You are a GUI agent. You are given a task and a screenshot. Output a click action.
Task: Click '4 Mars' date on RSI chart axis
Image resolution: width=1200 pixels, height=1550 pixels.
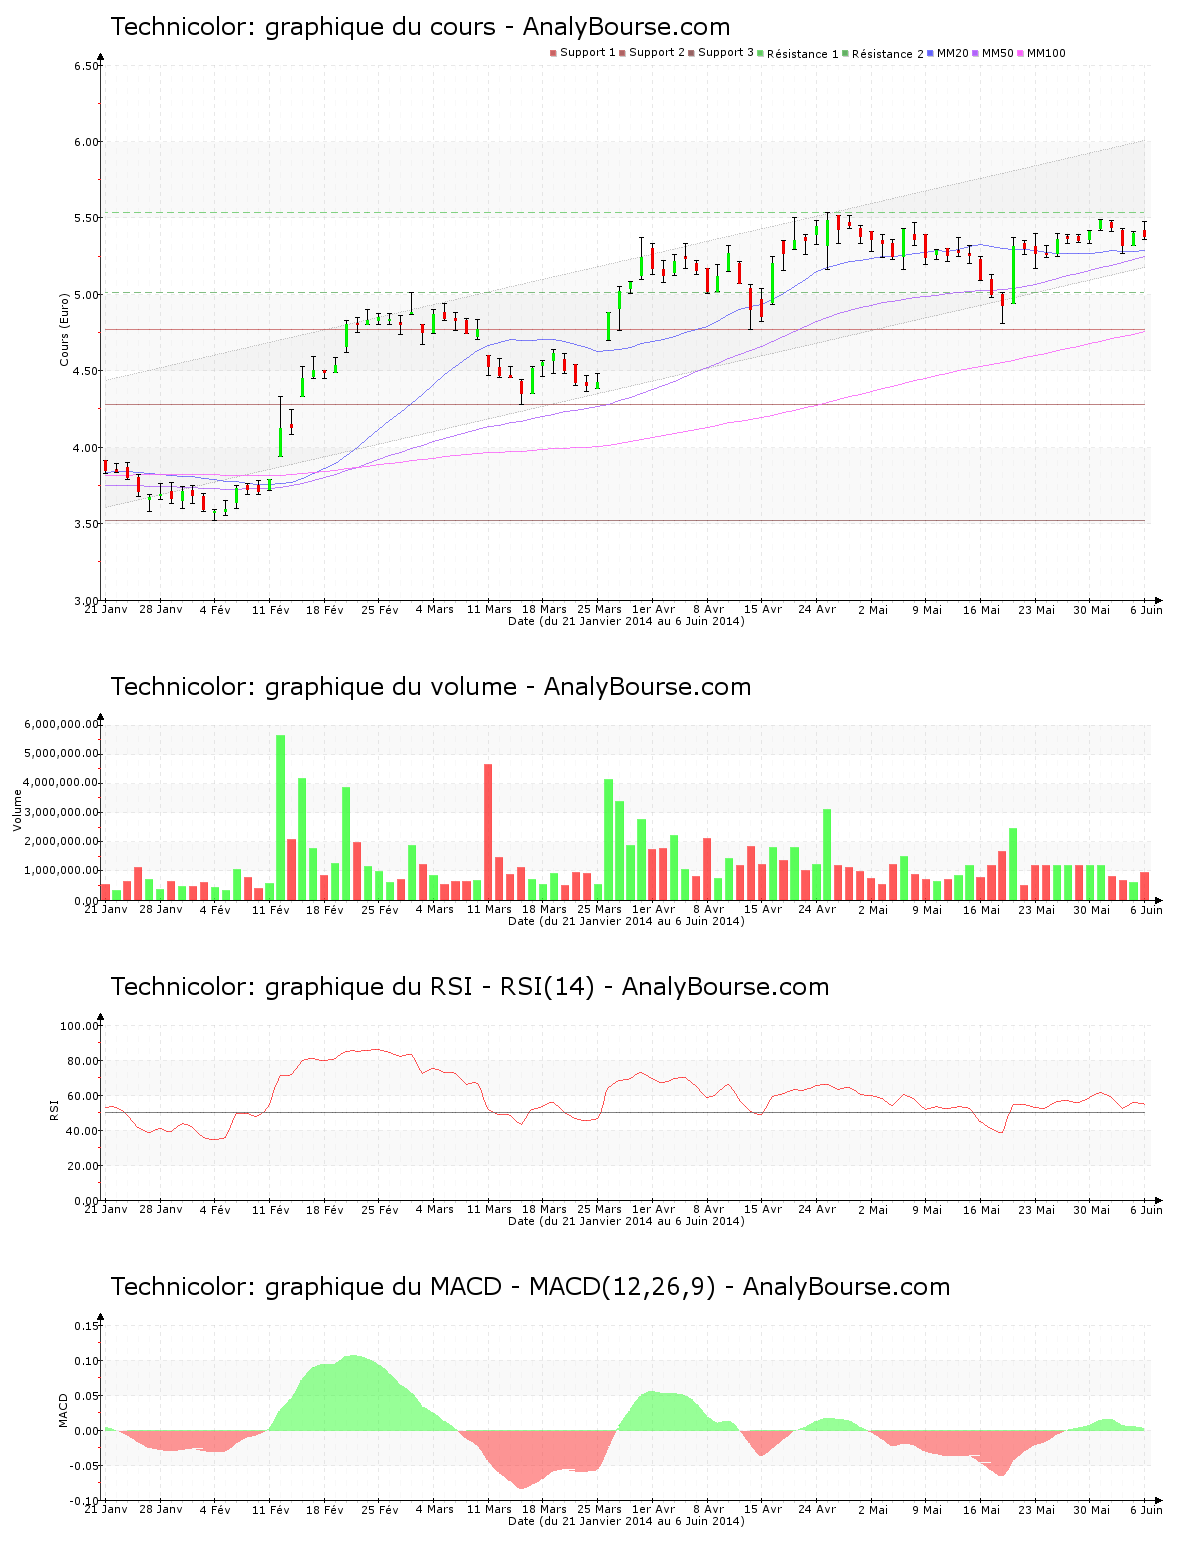point(434,1209)
